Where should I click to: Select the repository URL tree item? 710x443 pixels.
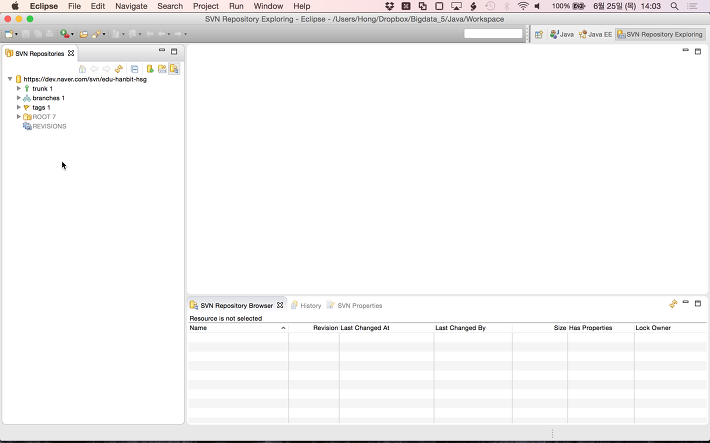tap(85, 79)
